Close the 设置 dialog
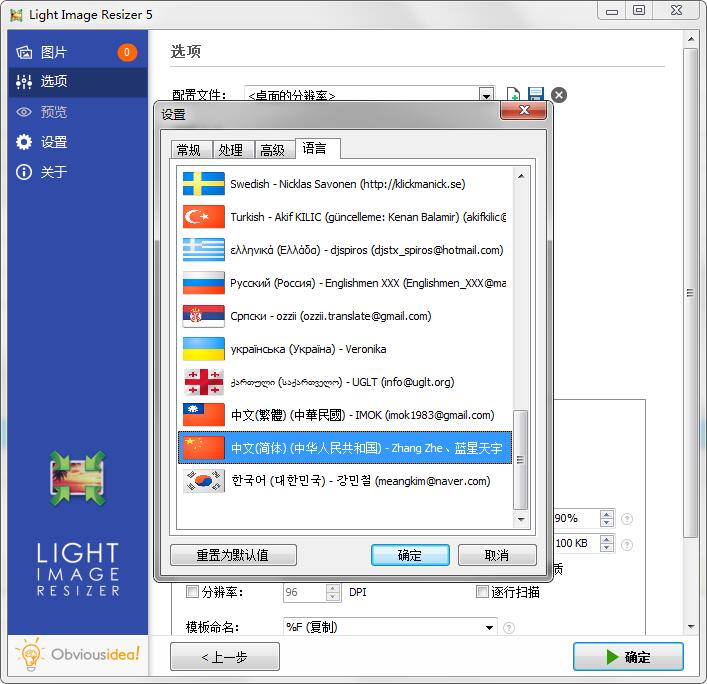The width and height of the screenshot is (707, 684). [x=523, y=110]
